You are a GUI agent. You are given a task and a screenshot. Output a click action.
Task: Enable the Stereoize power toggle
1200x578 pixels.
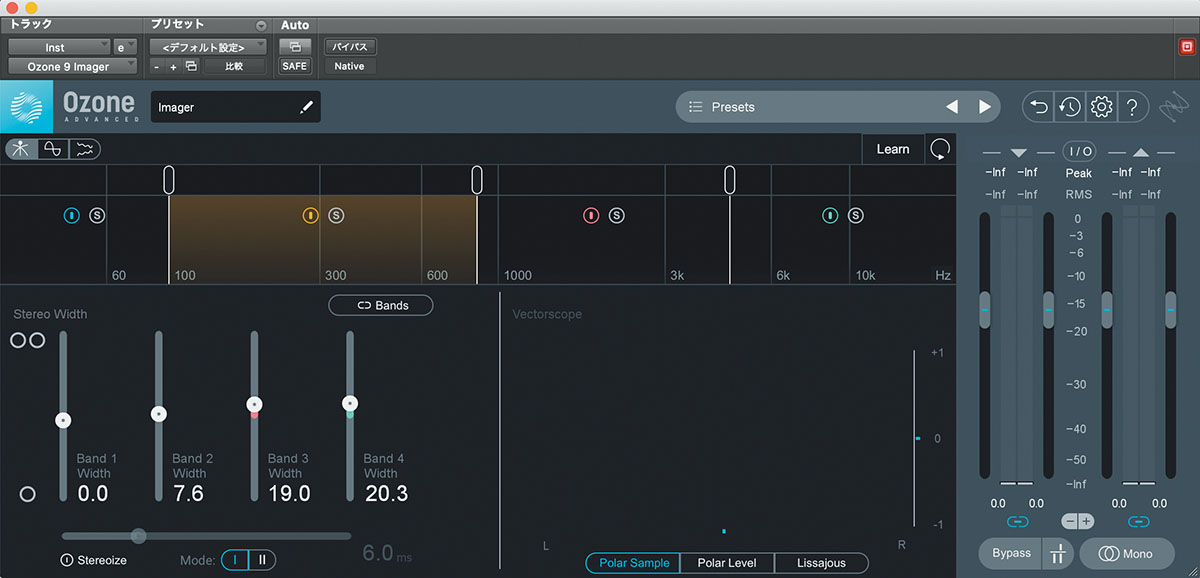[x=67, y=560]
